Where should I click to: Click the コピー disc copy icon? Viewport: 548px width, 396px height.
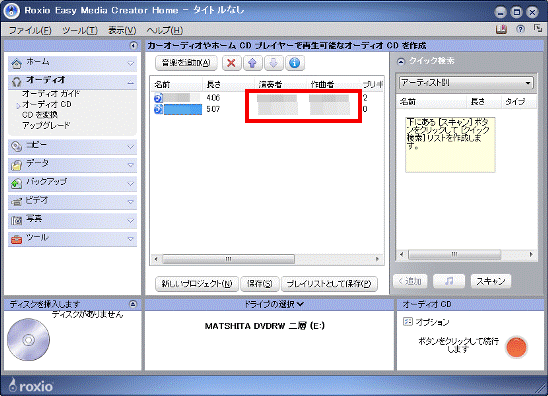click(16, 146)
